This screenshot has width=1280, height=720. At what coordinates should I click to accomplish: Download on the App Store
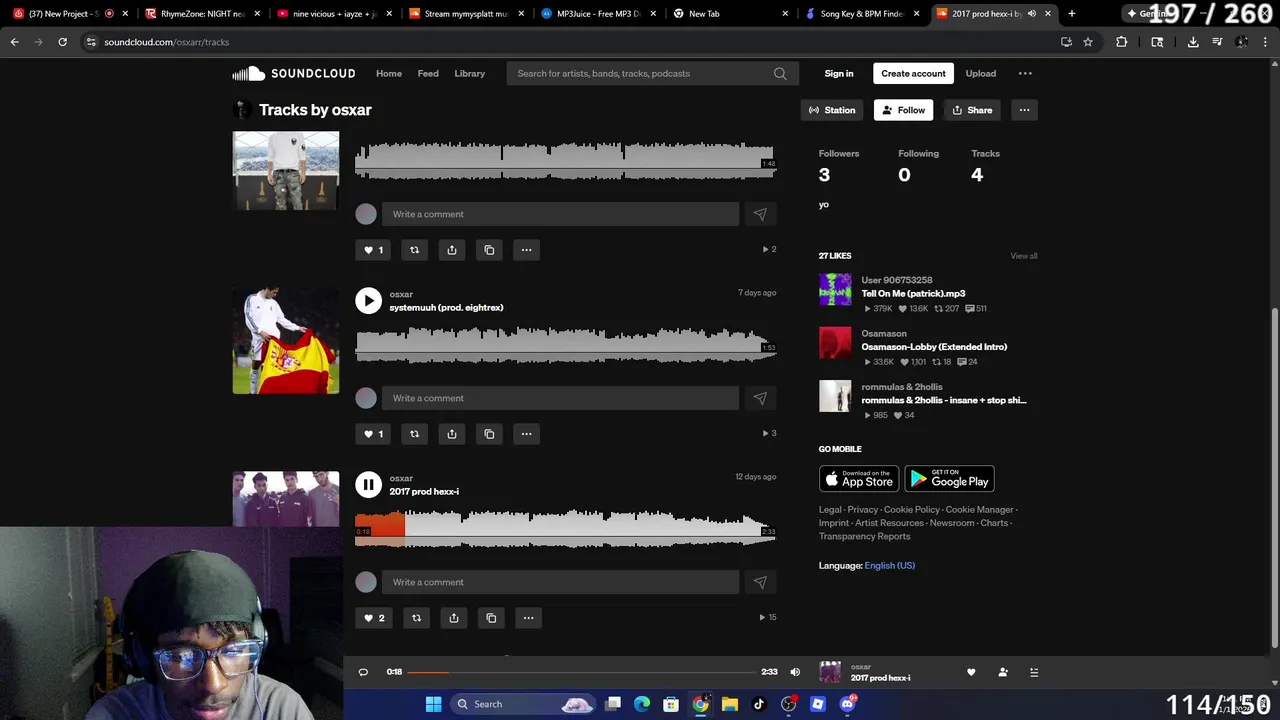click(x=859, y=479)
